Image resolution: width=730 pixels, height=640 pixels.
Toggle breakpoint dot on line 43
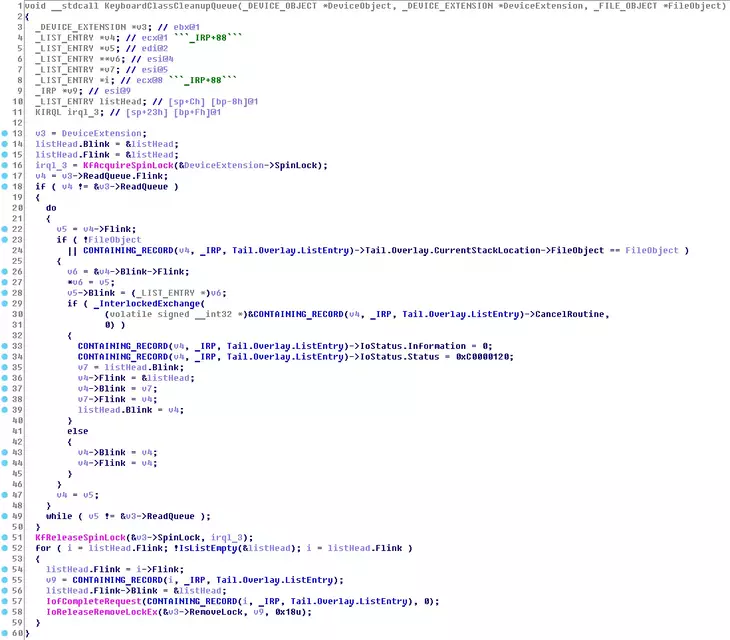pyautogui.click(x=5, y=452)
